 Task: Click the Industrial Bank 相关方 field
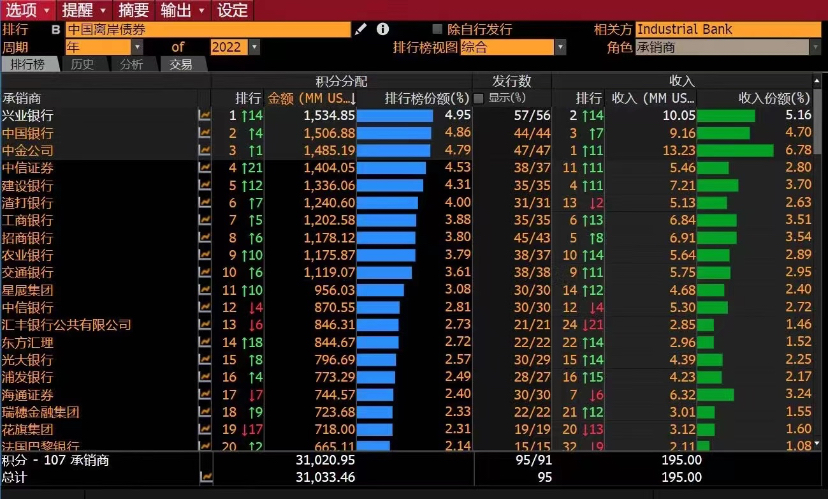[x=728, y=29]
